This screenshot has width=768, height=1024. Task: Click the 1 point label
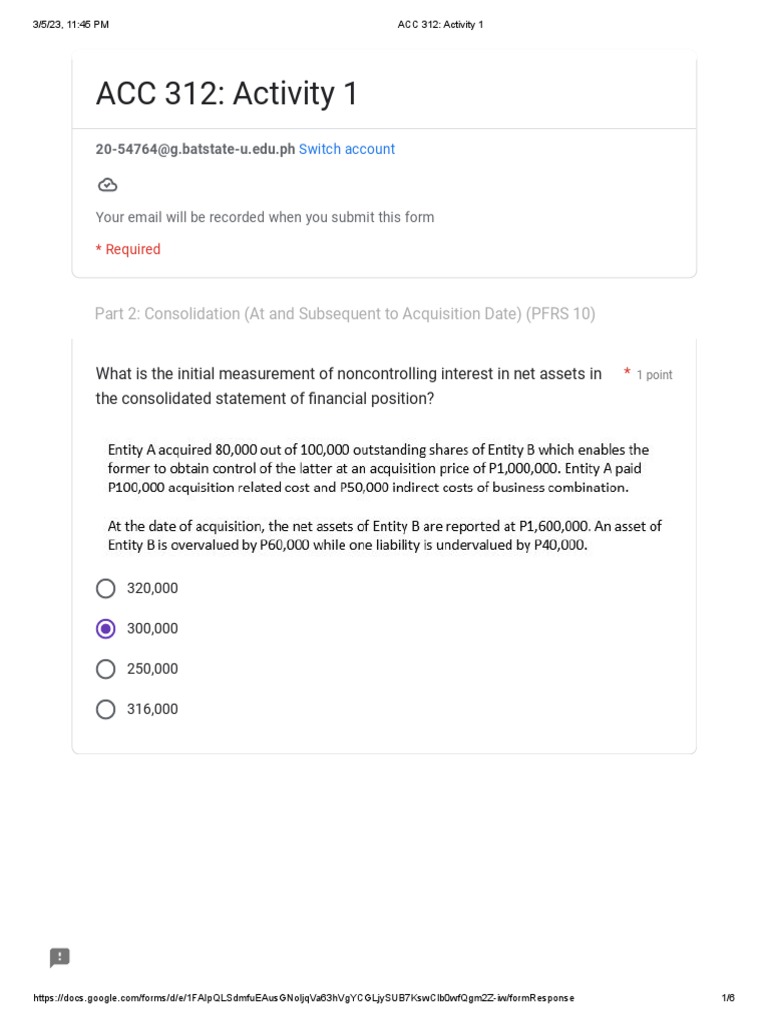[x=654, y=375]
